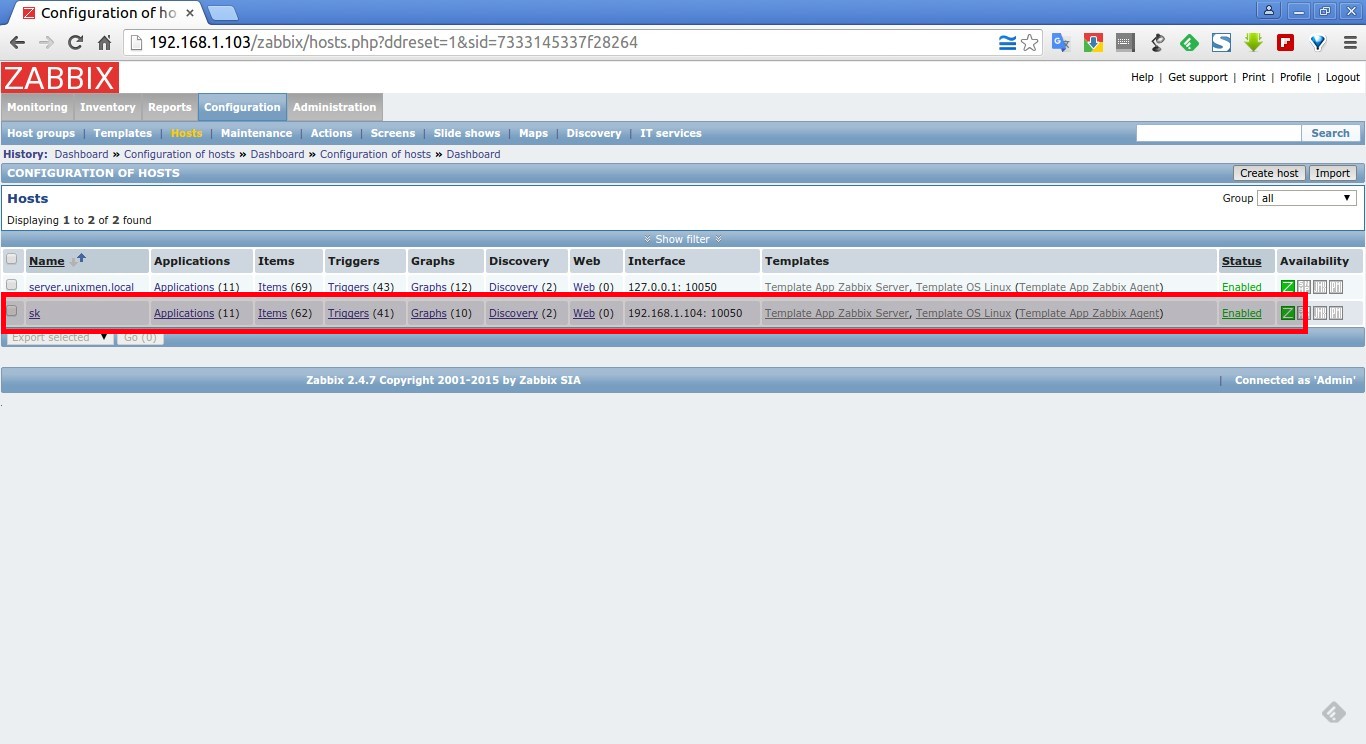1366x744 pixels.
Task: Click the browser back arrow
Action: coord(17,42)
